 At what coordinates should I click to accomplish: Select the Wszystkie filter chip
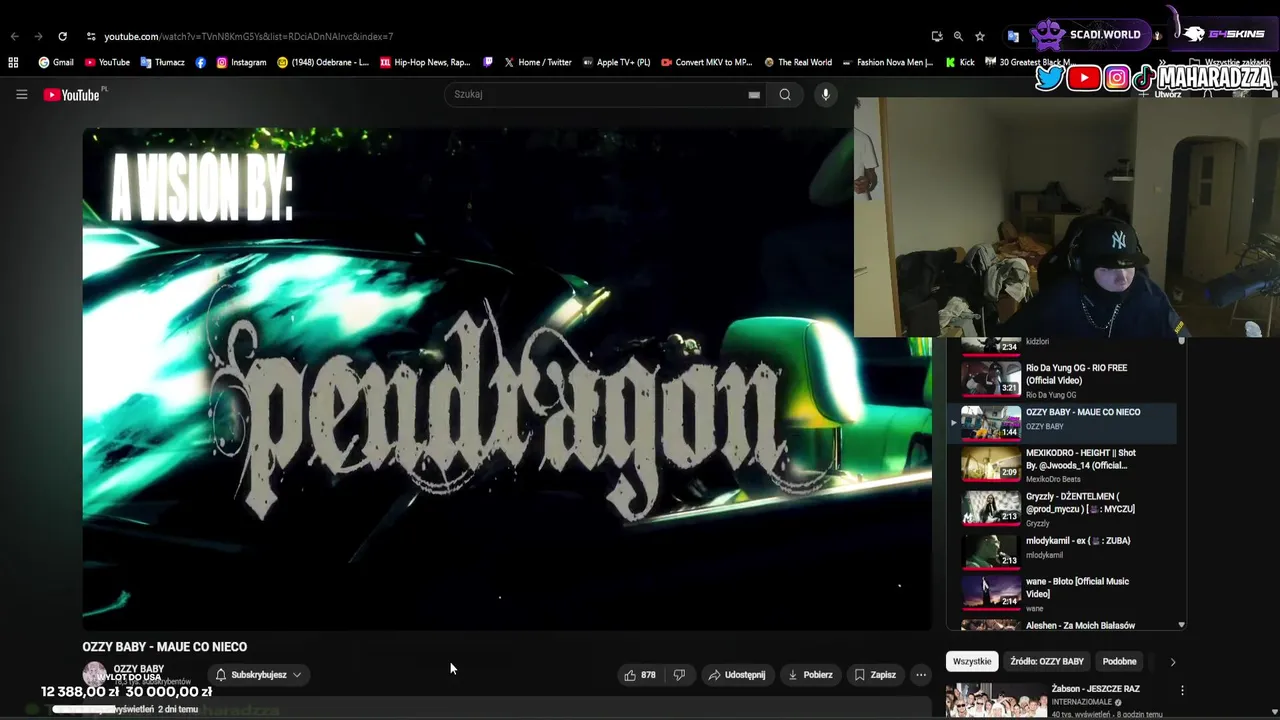coord(972,661)
